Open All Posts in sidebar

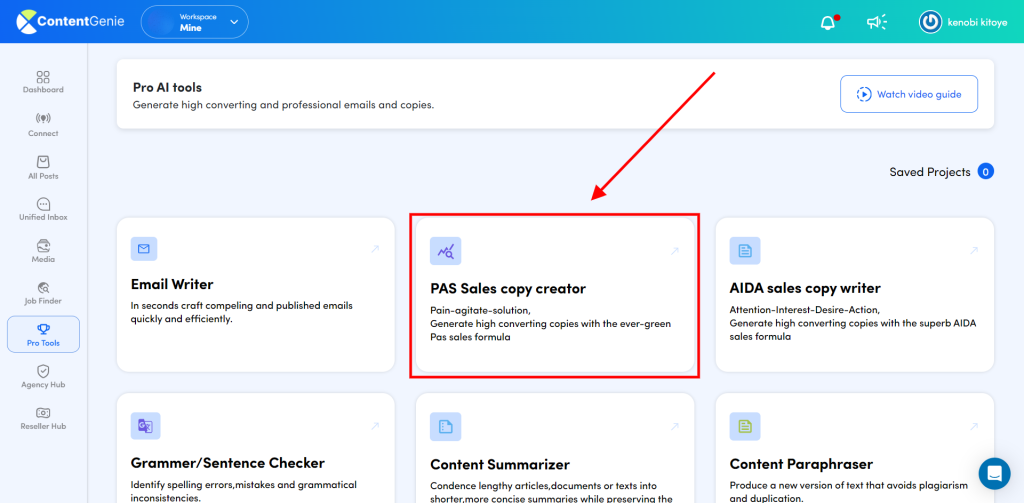43,168
